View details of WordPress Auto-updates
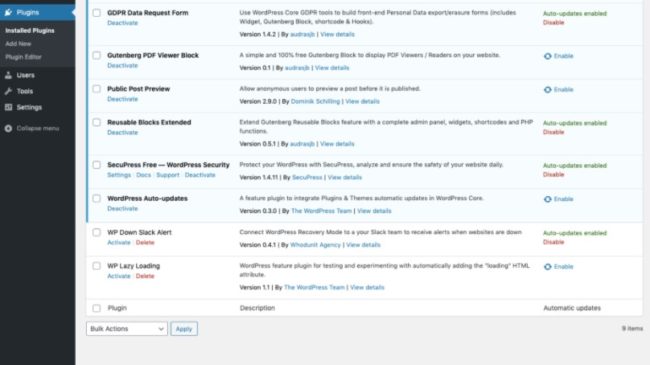This screenshot has width=650, height=365. coord(374,211)
